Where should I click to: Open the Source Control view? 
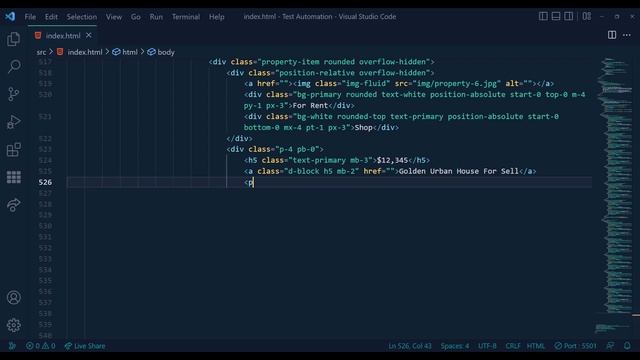point(13,94)
